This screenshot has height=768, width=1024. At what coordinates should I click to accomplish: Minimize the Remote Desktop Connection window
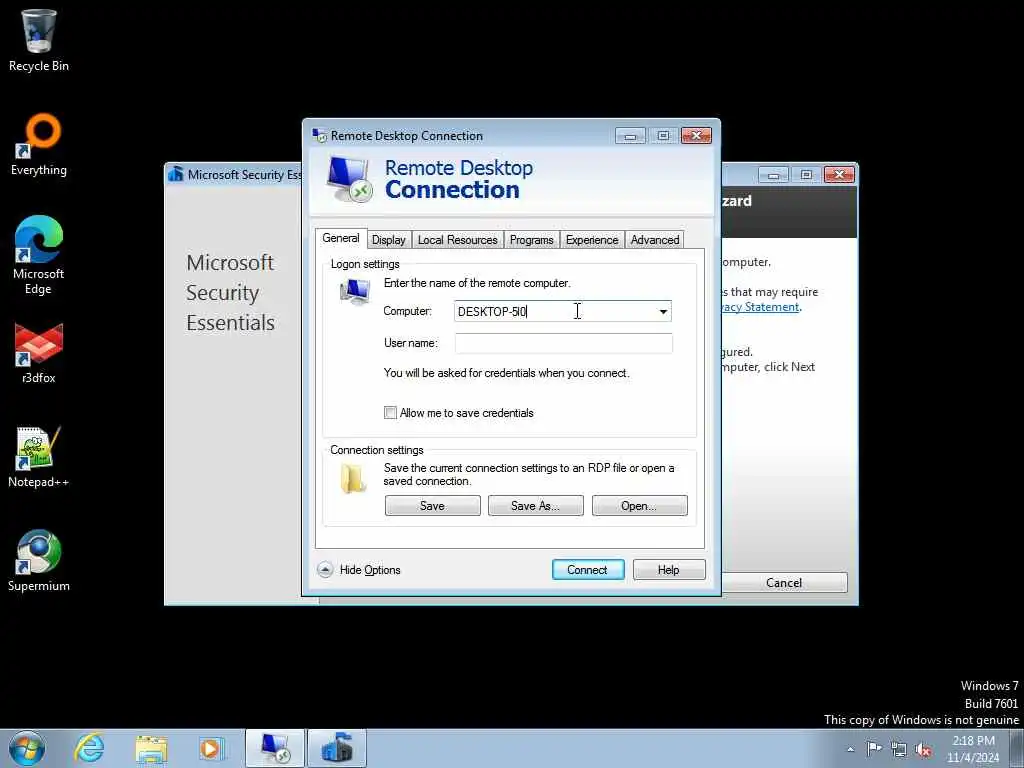point(630,136)
